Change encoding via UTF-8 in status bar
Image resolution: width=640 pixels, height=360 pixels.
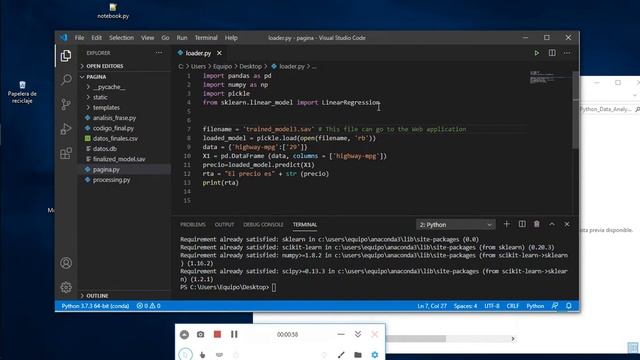[492, 306]
